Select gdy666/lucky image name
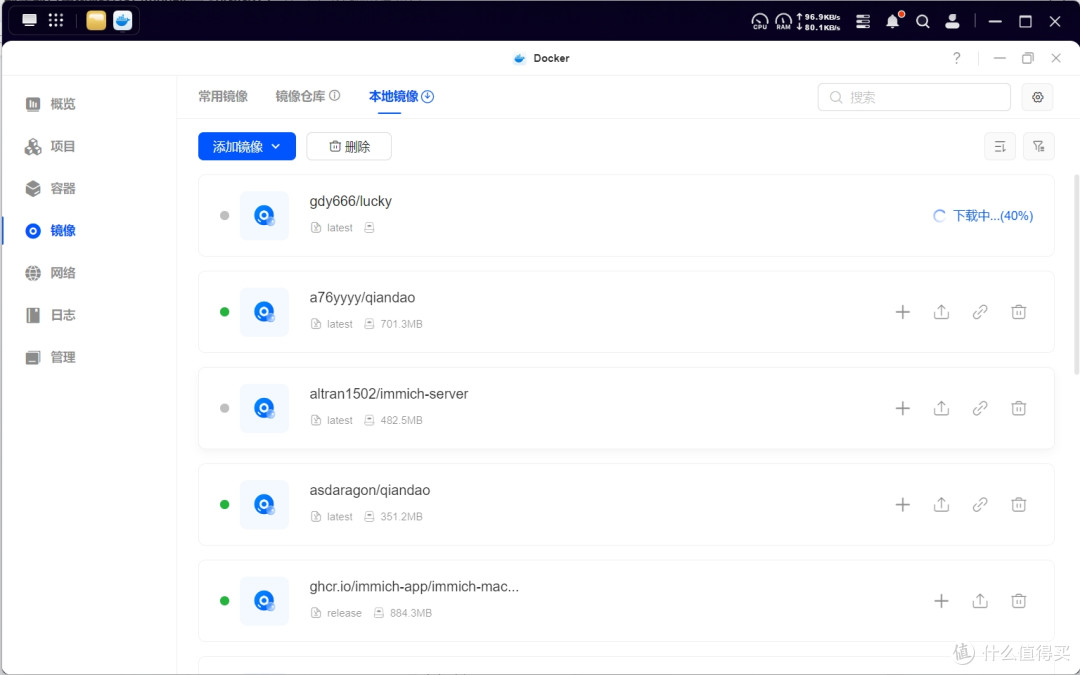The image size is (1080, 675). coord(351,201)
